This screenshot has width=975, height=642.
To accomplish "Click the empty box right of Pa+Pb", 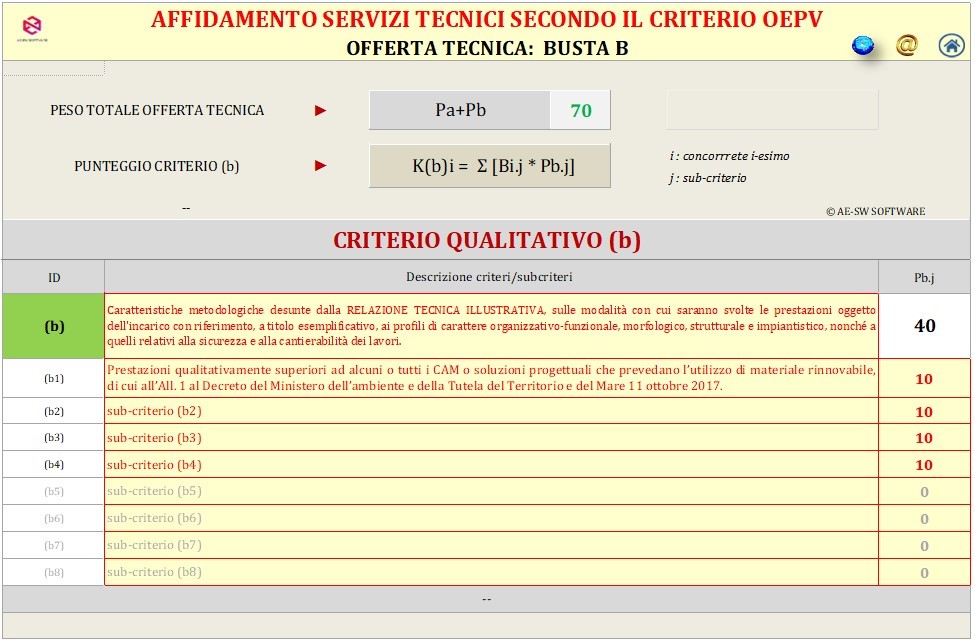I will point(771,110).
